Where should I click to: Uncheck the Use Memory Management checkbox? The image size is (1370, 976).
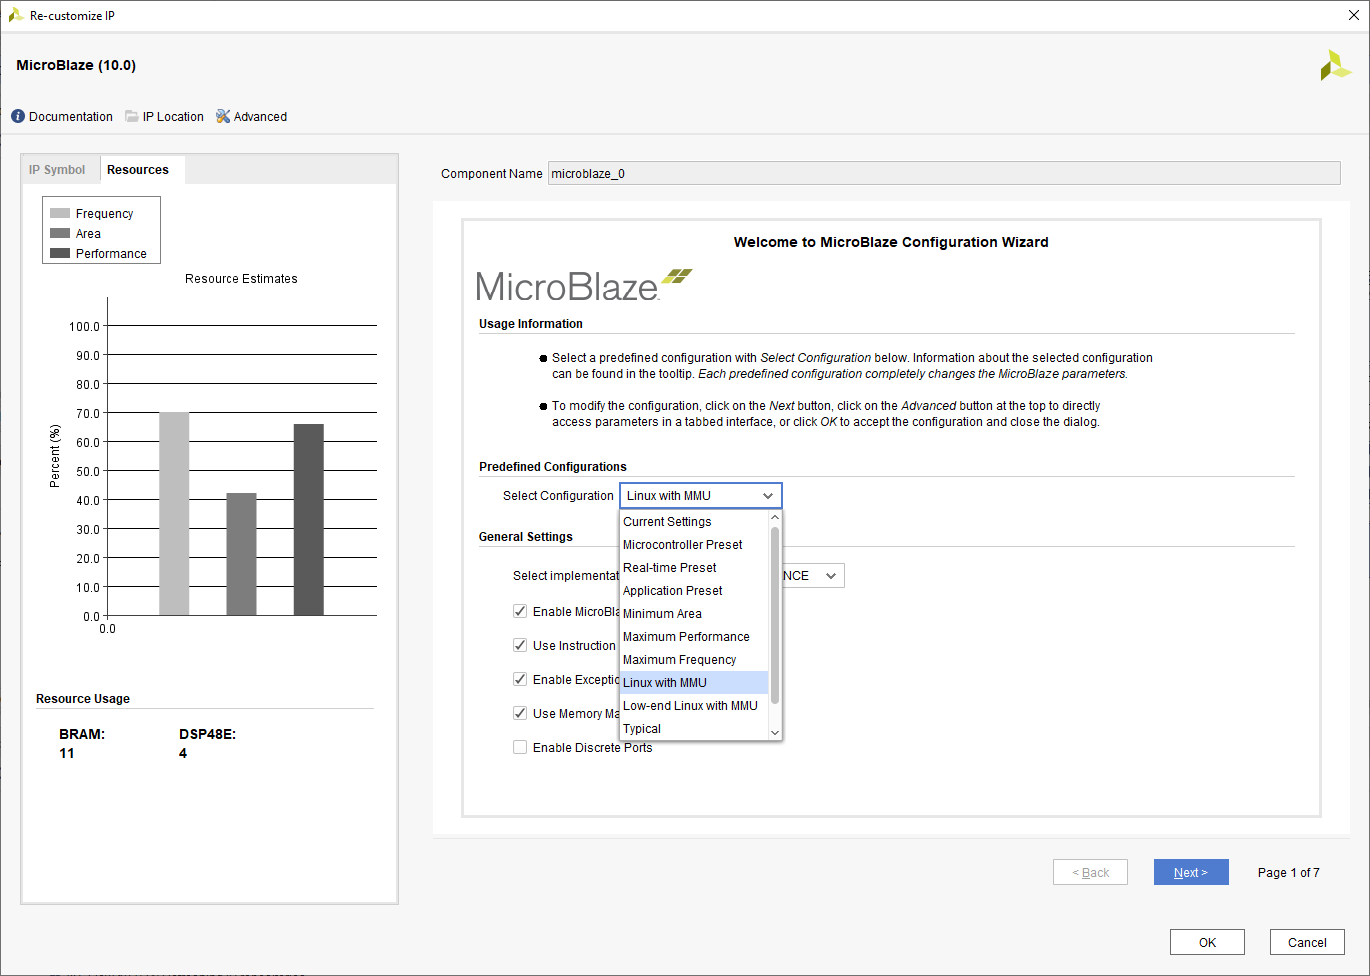point(520,714)
